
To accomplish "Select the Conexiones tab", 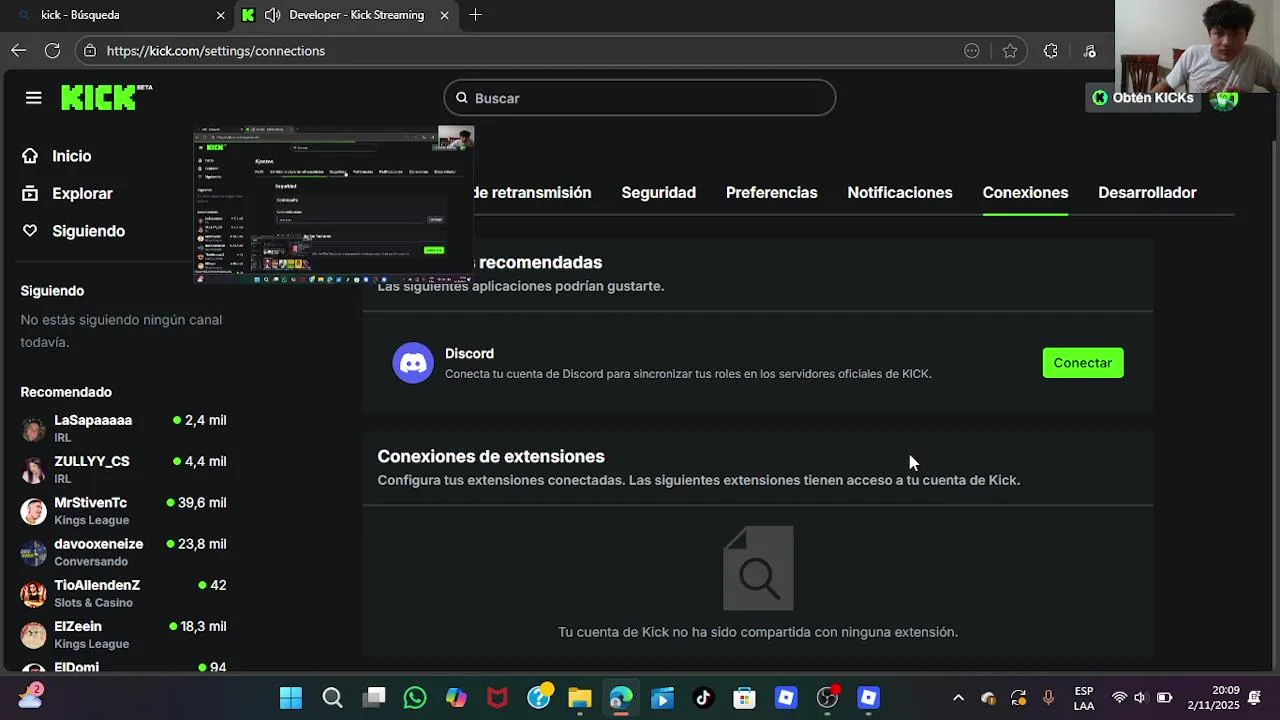I will coord(1025,193).
